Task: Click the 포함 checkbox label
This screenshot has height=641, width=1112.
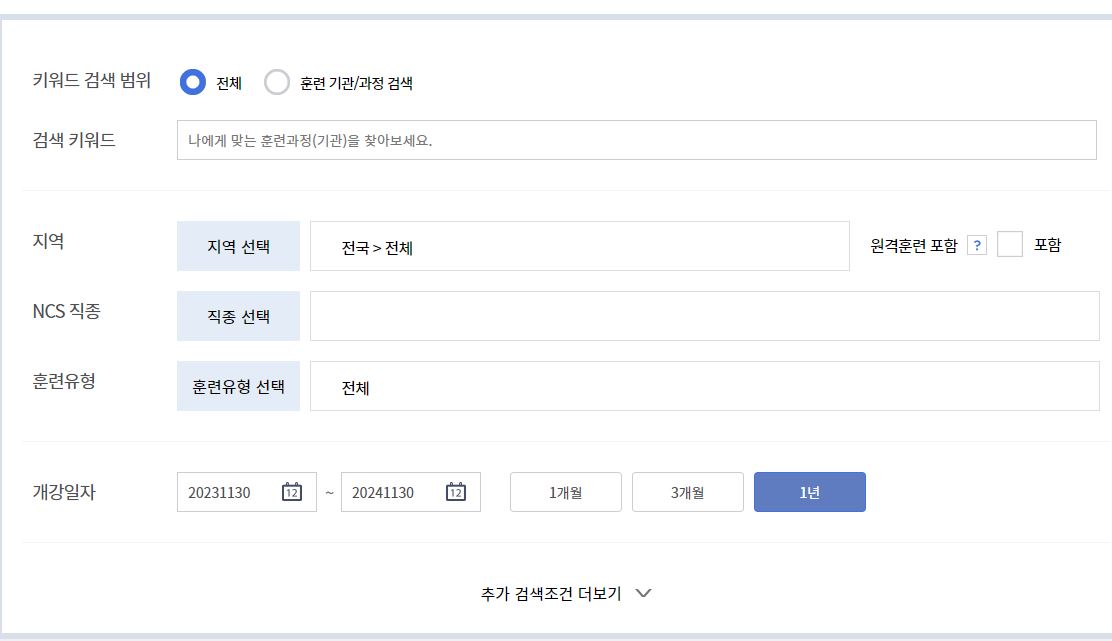Action: click(x=1047, y=245)
